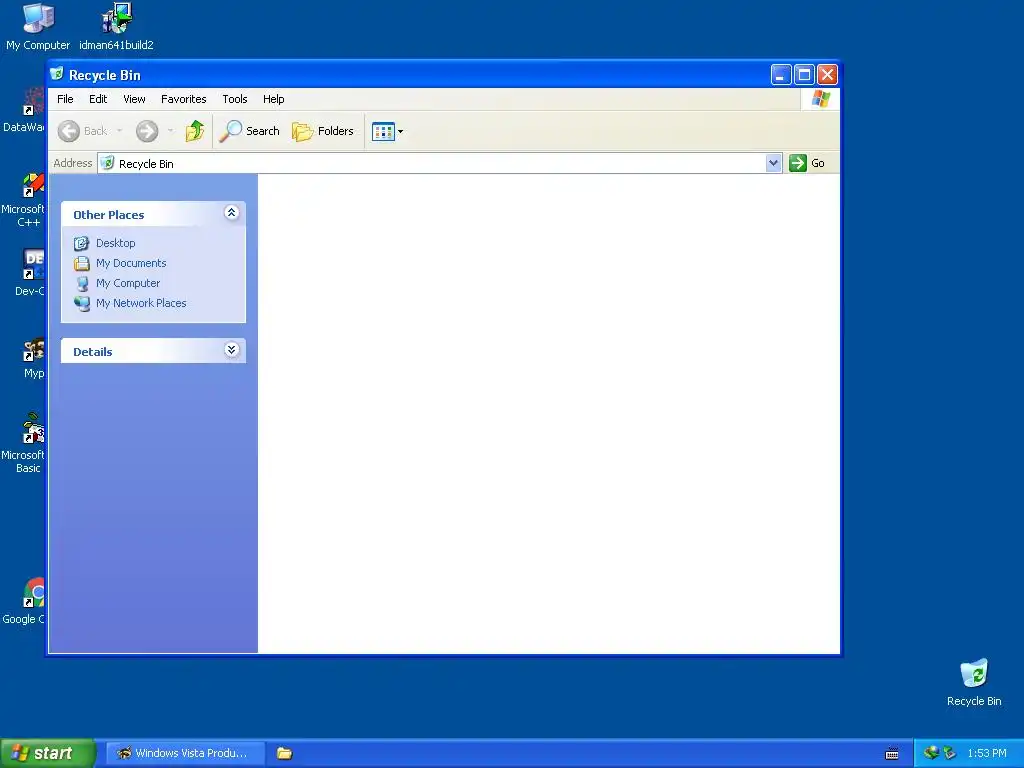Minimize the Recycle Bin window

tap(780, 75)
